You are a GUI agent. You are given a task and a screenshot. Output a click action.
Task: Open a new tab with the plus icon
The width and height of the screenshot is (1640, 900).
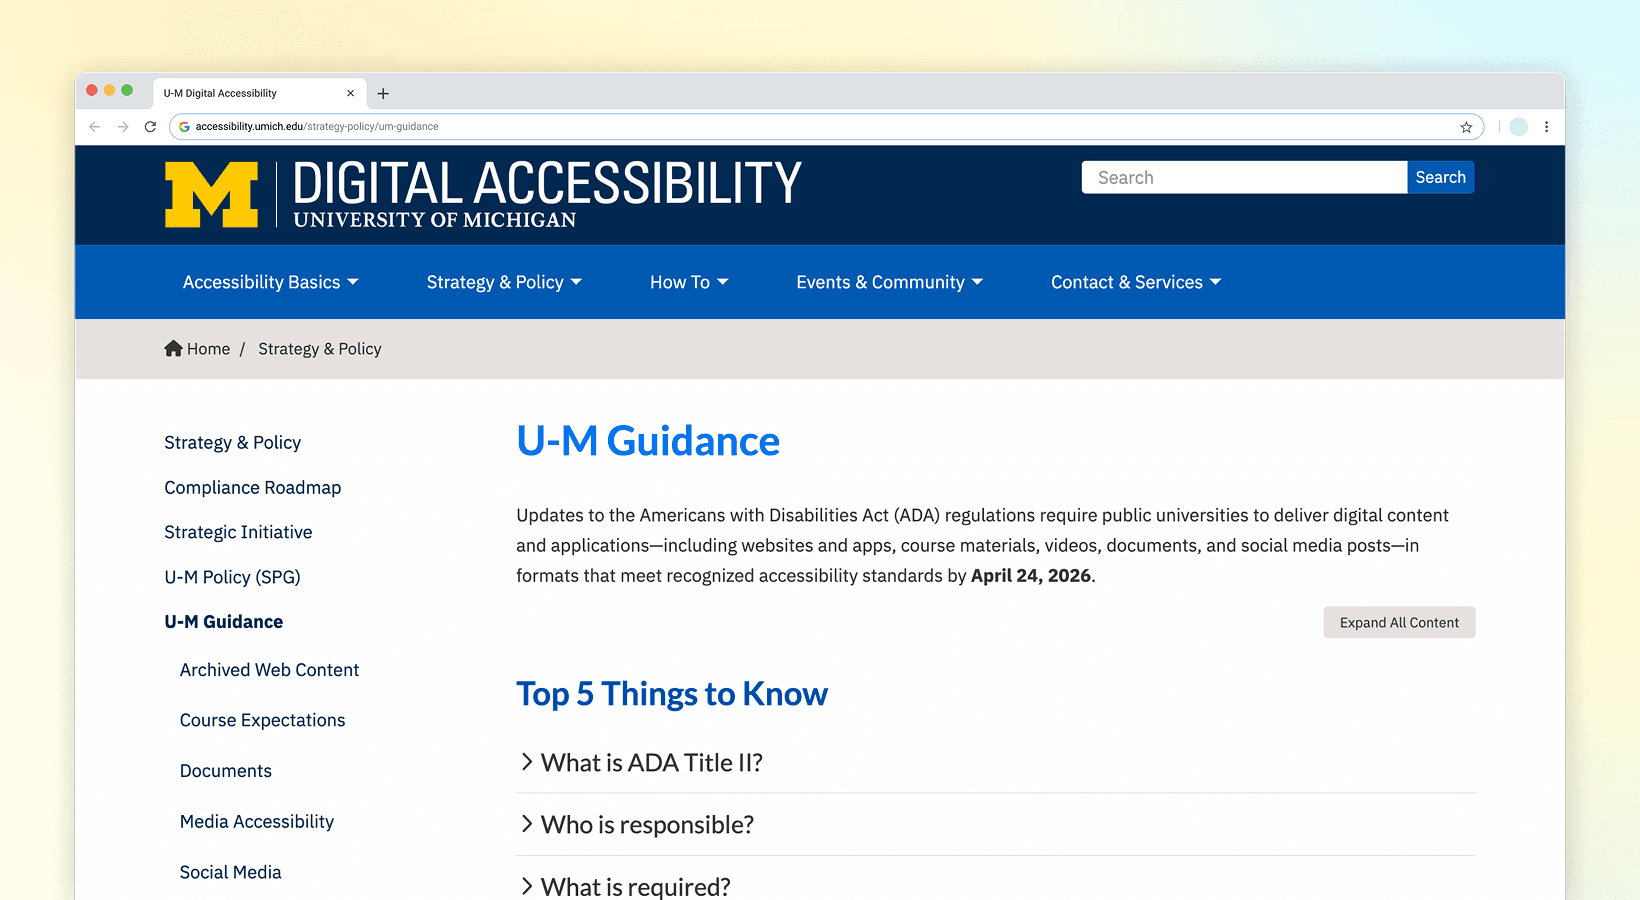coord(383,94)
